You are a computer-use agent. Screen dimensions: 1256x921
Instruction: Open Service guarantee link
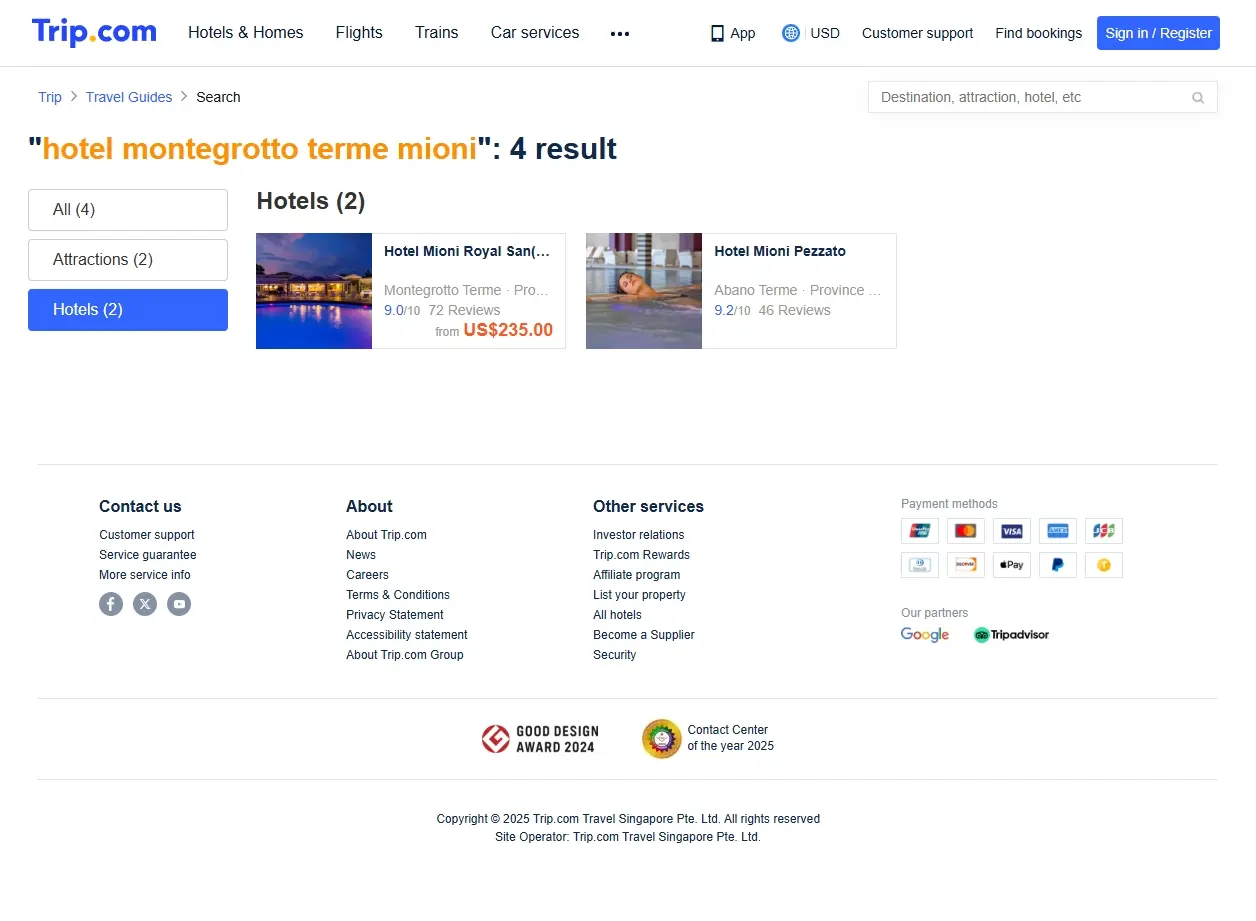[148, 555]
